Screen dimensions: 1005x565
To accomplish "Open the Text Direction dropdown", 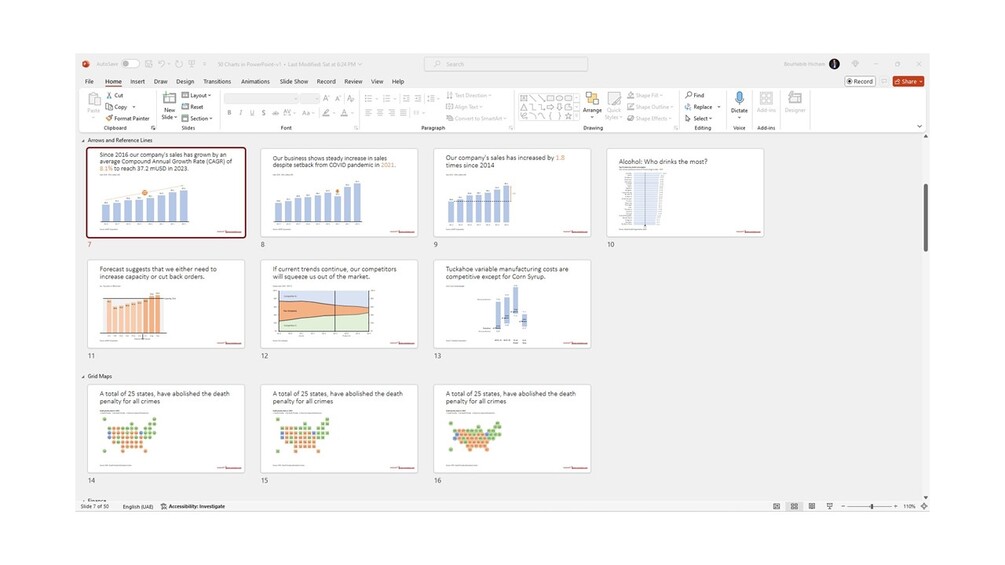I will (x=469, y=95).
